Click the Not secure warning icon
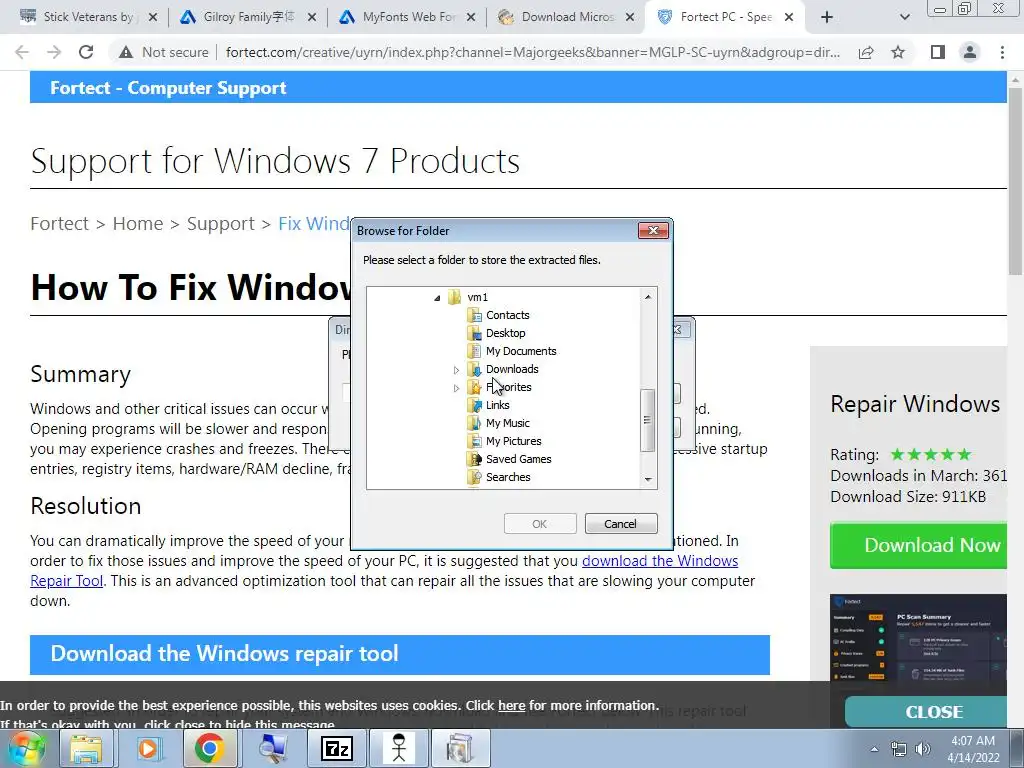The height and width of the screenshot is (768, 1024). pos(126,52)
